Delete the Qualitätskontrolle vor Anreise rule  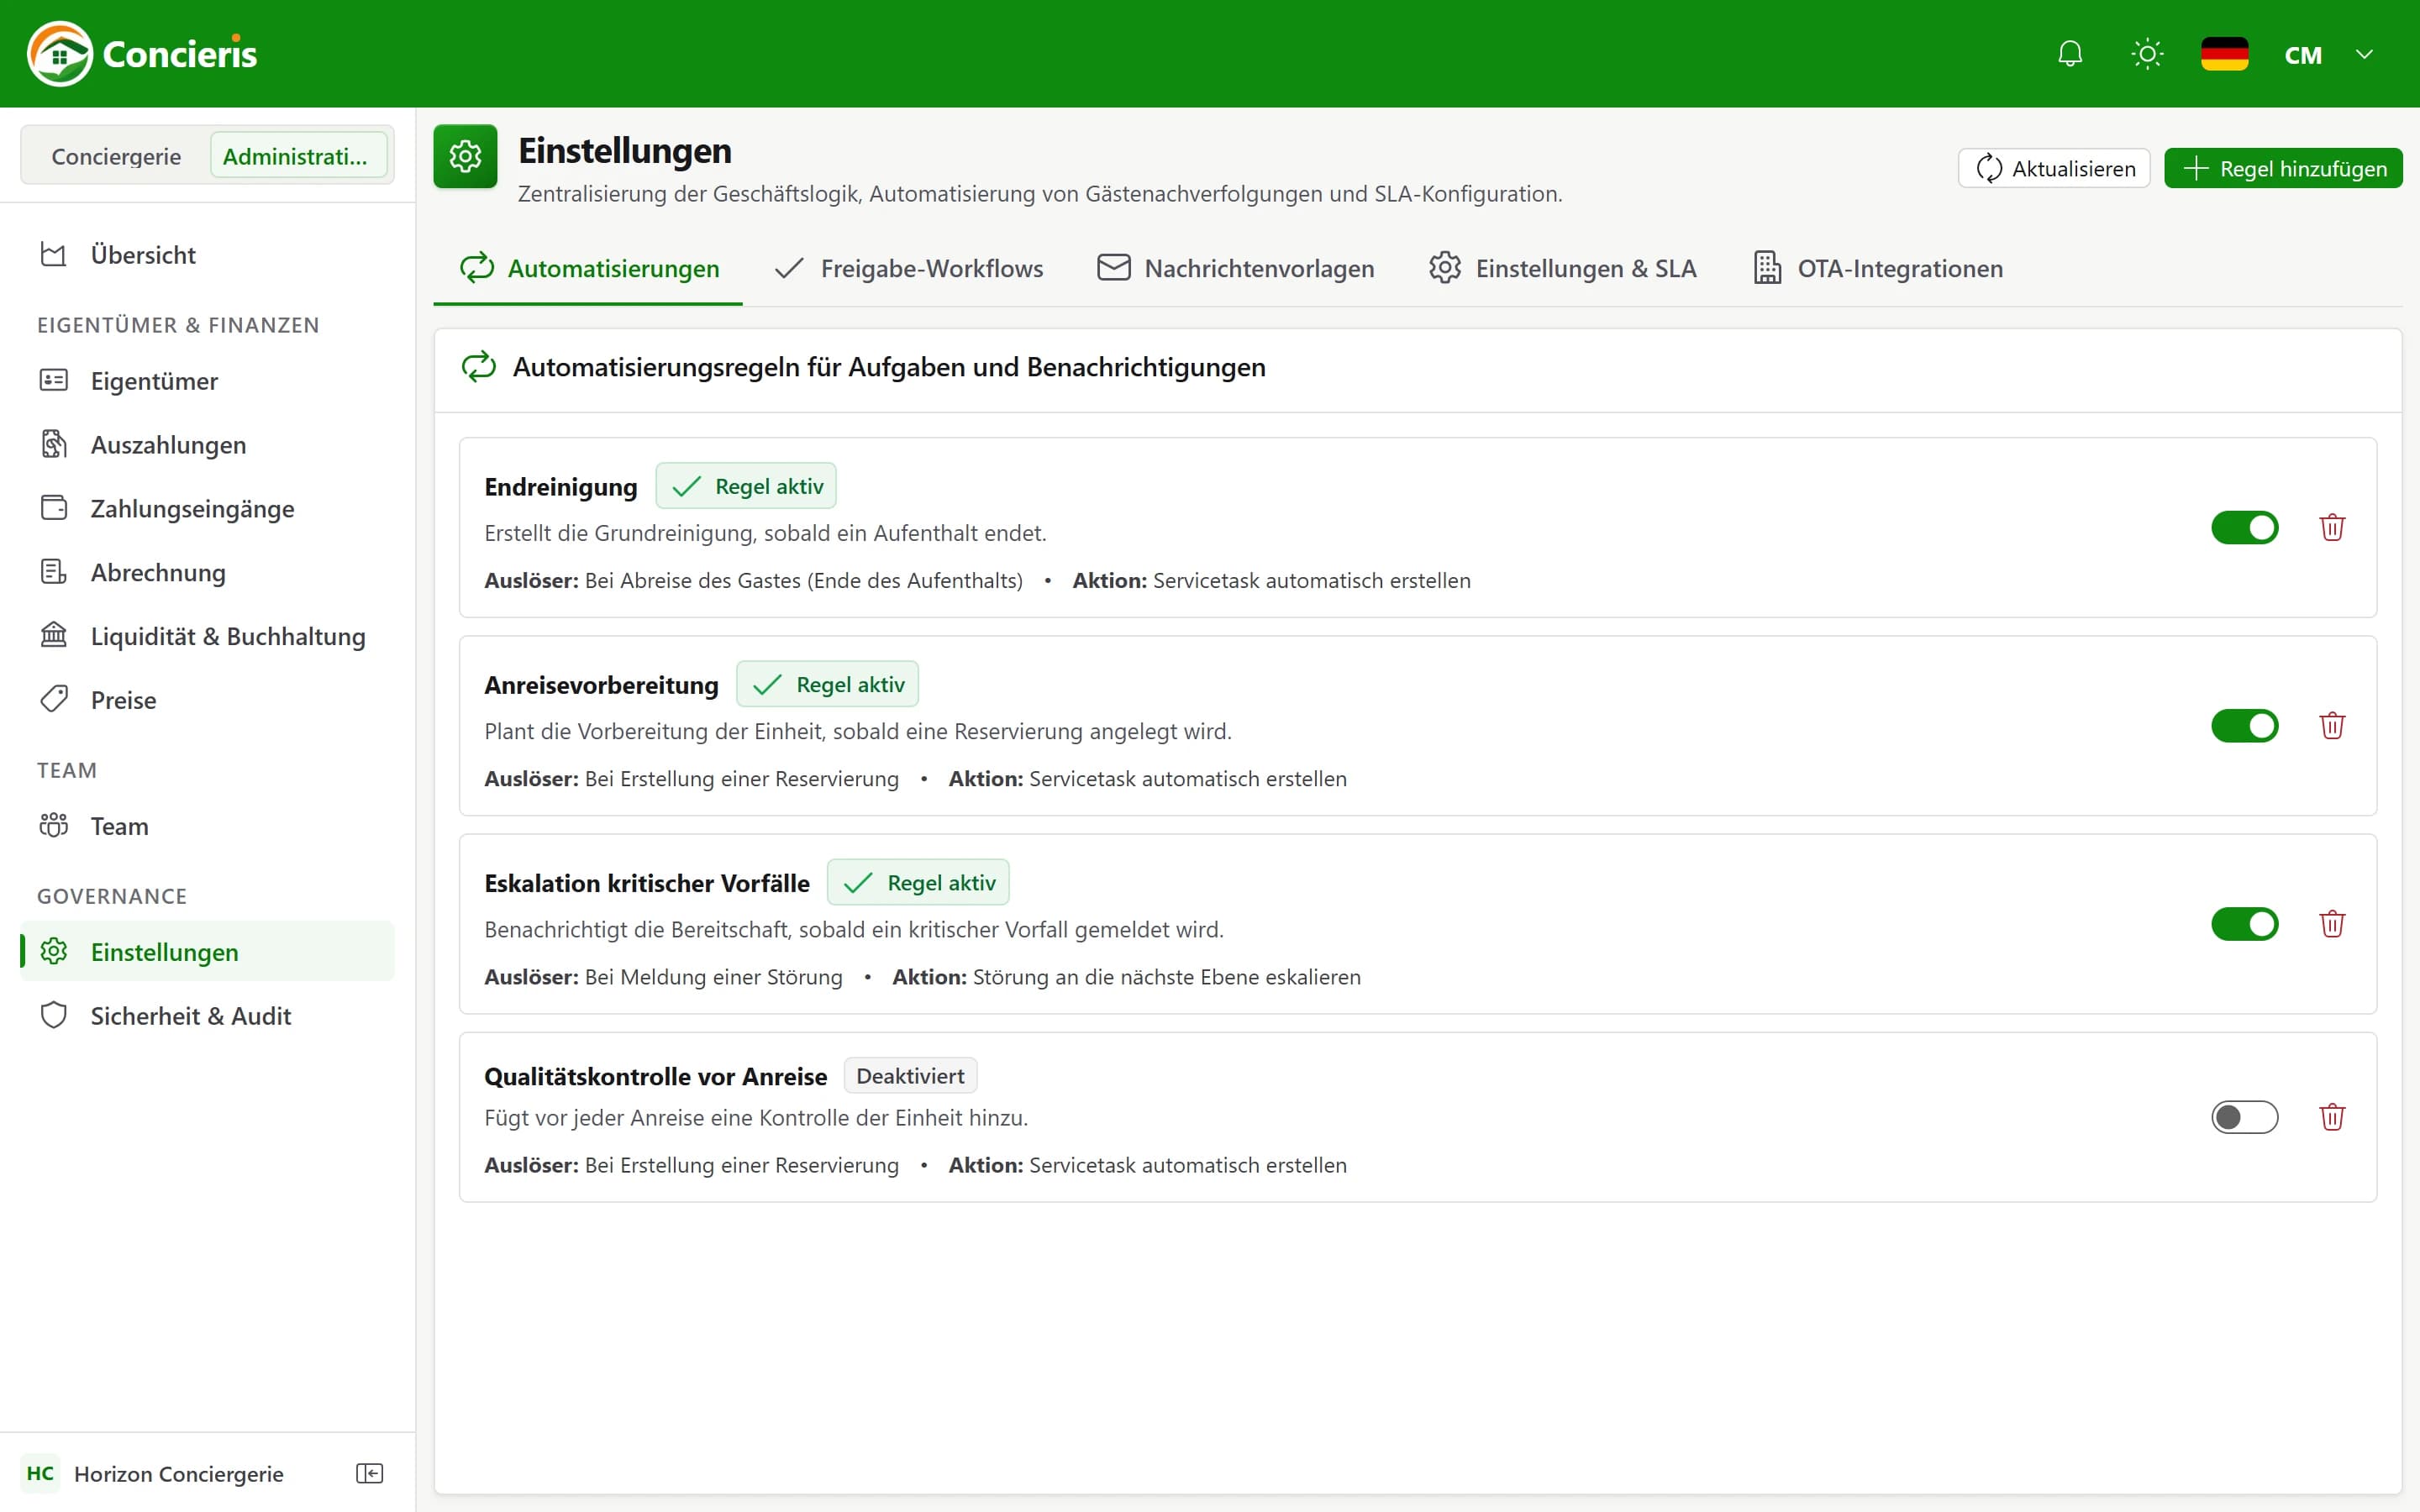(x=2332, y=1117)
